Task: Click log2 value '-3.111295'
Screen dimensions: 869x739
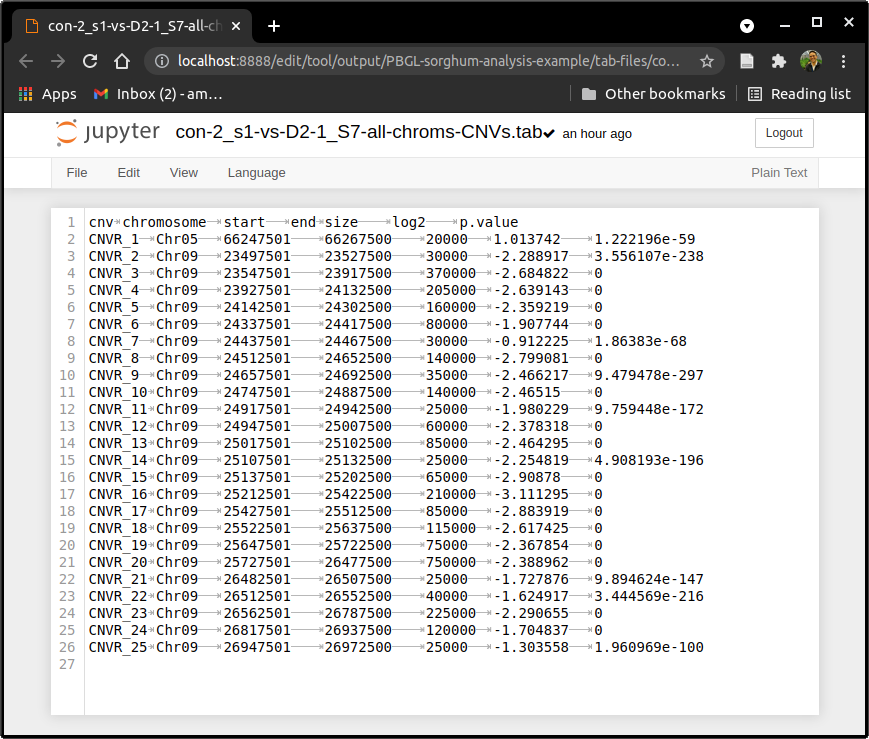Action: coord(531,495)
